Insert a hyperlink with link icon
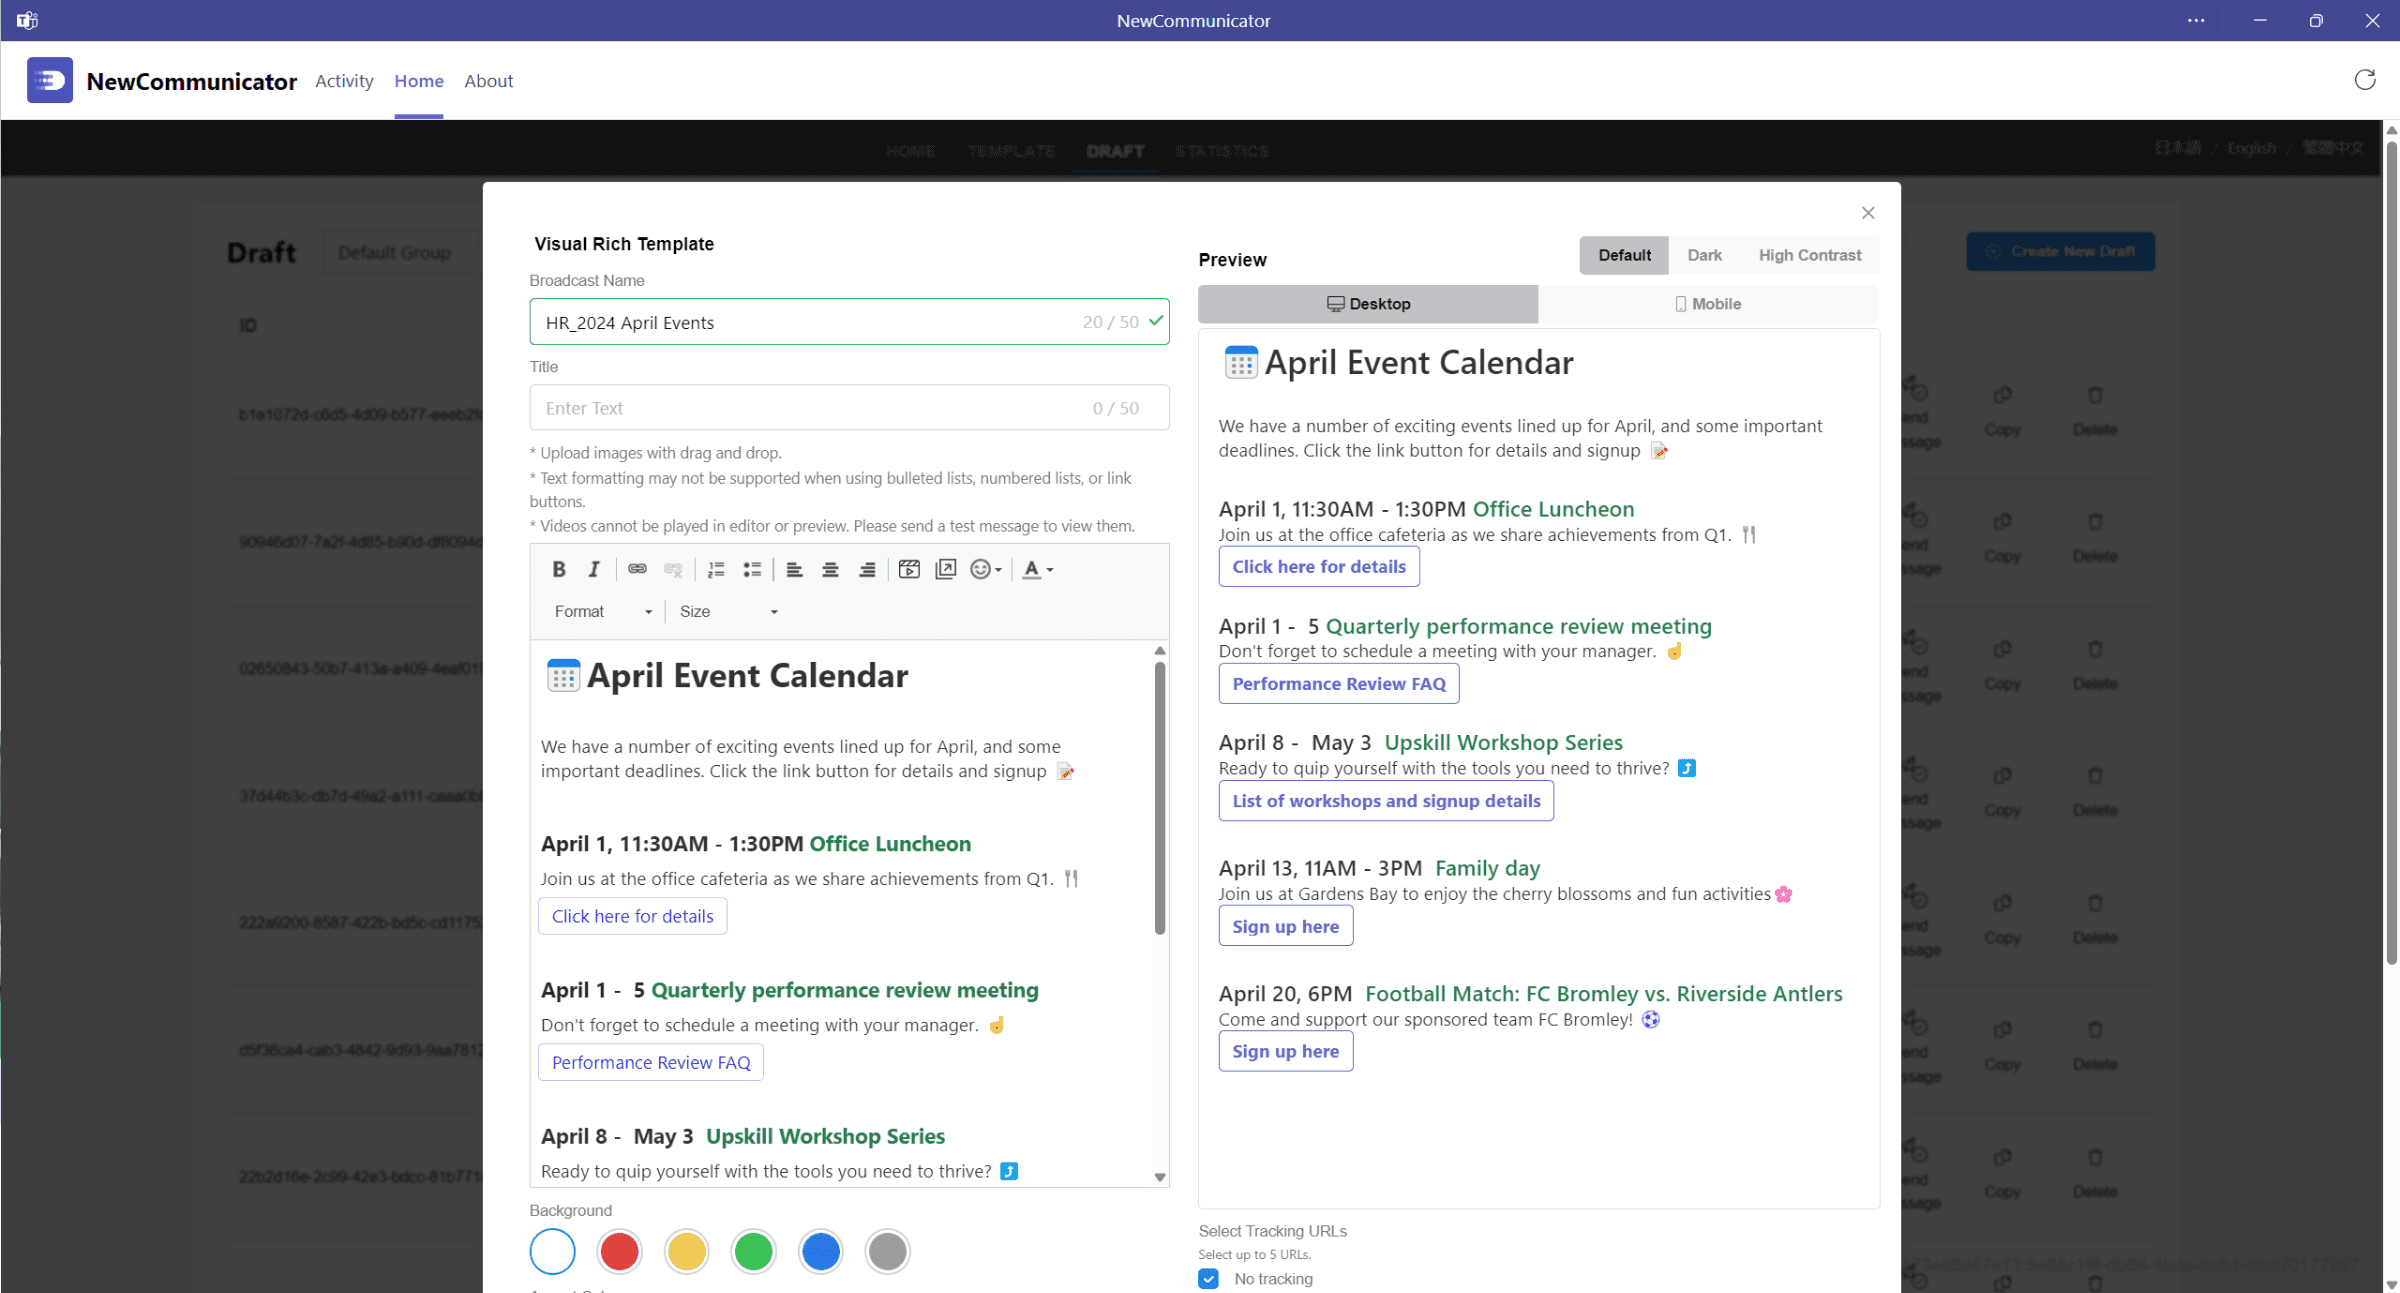This screenshot has height=1293, width=2400. (637, 569)
